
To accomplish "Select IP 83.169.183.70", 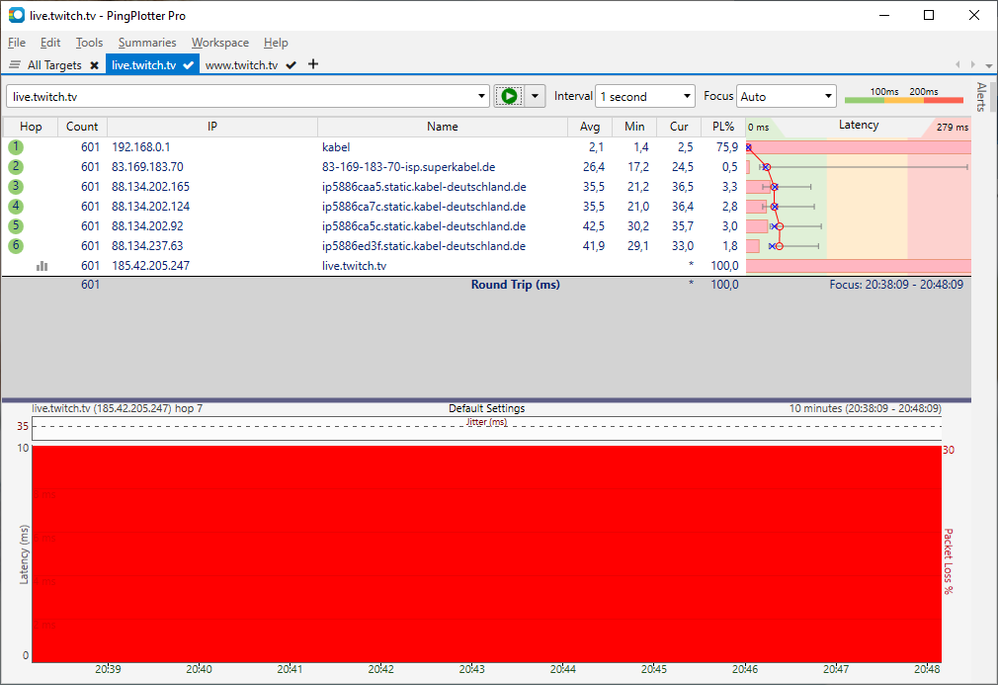I will 148,167.
